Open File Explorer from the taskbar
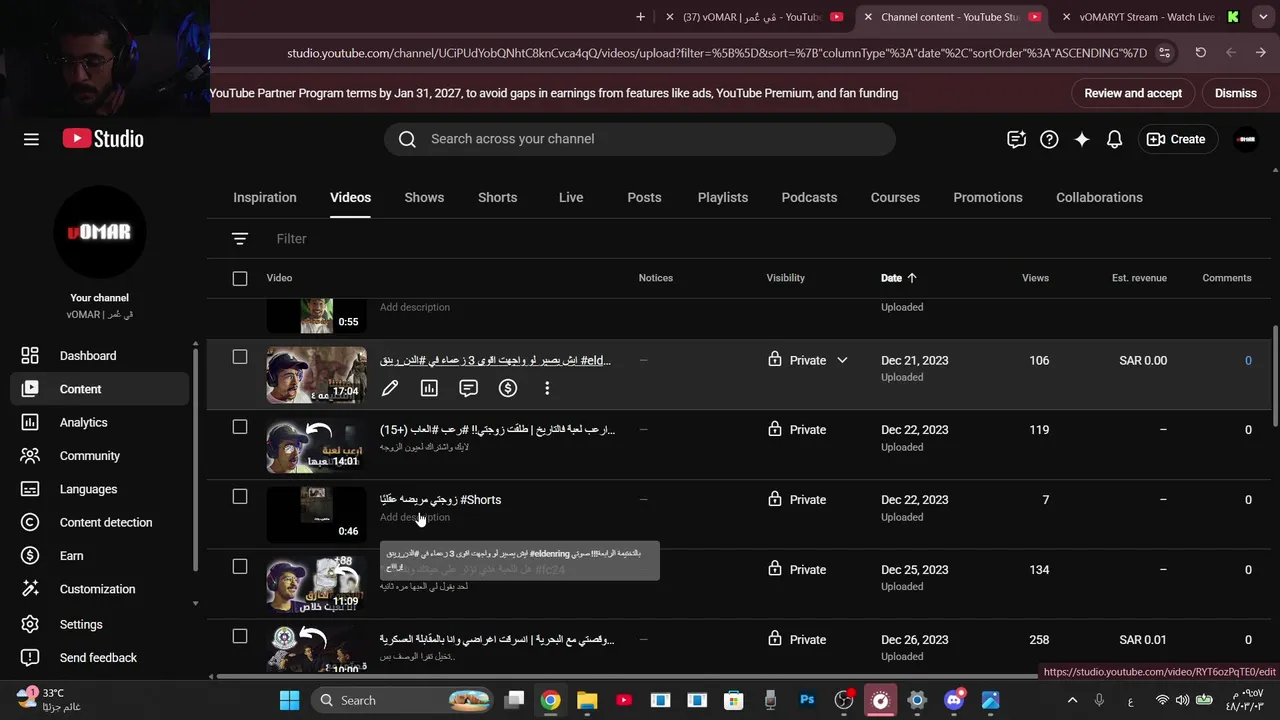Screen dimensions: 1280x720 tap(587, 700)
